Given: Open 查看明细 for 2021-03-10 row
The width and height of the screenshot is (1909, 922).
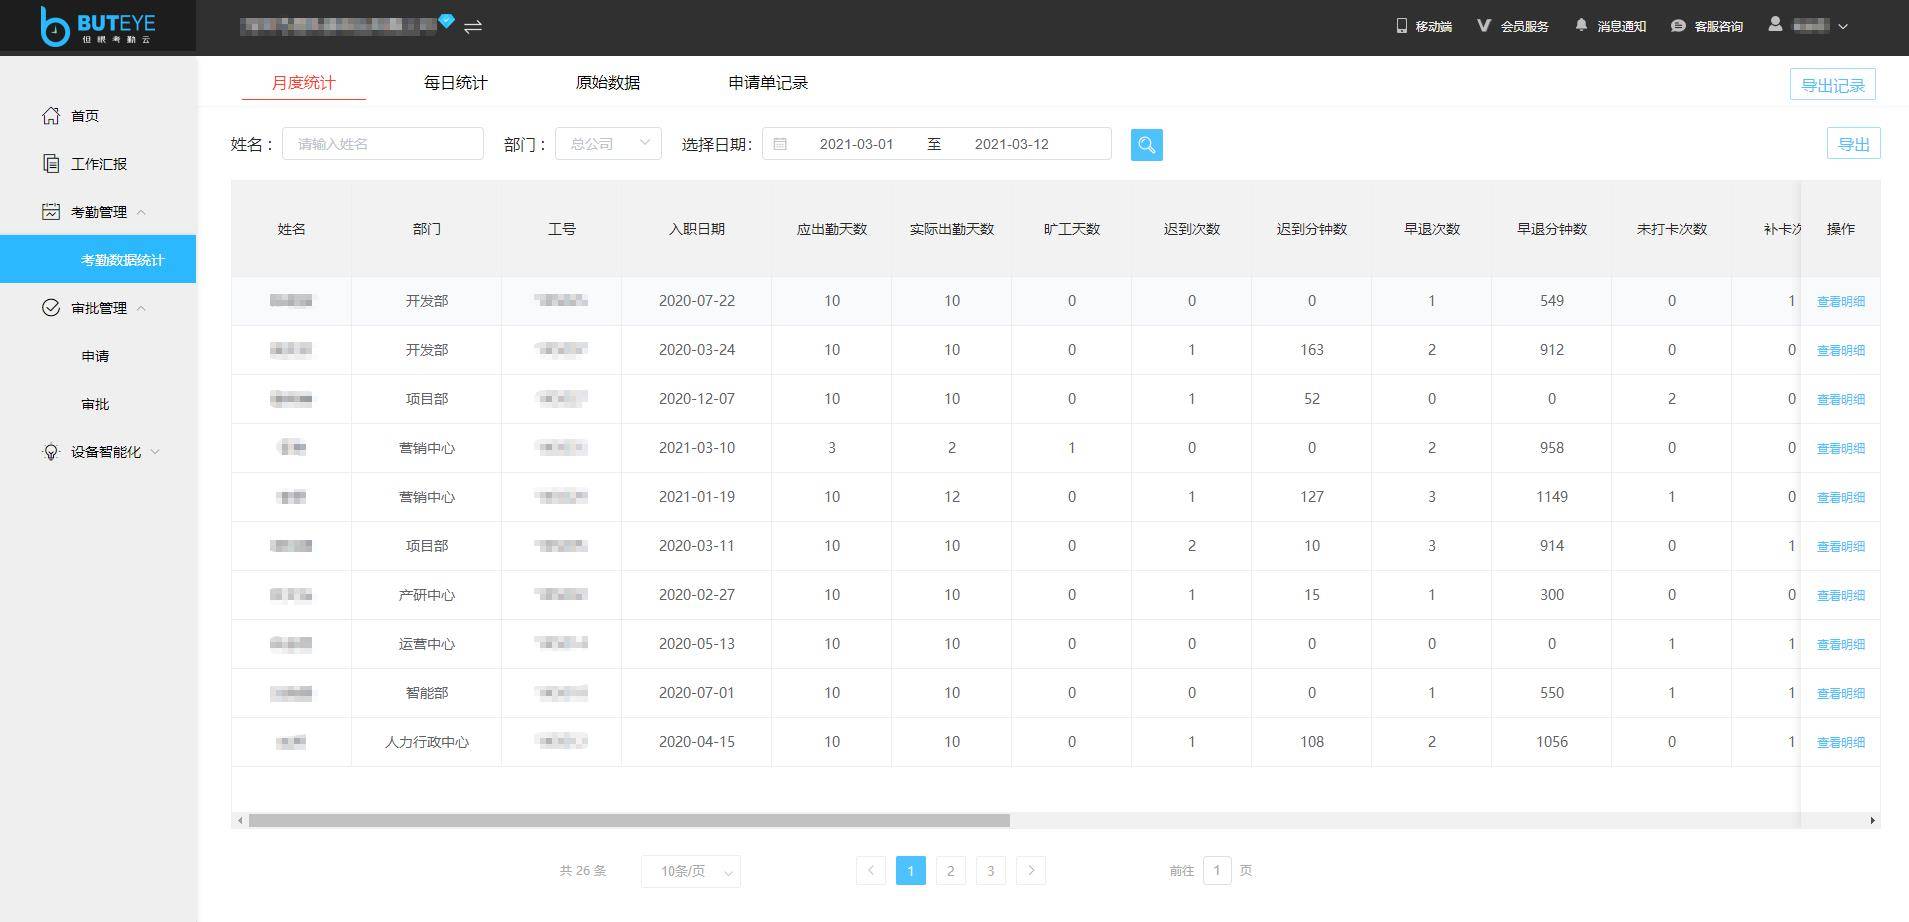Looking at the screenshot, I should click(1840, 448).
